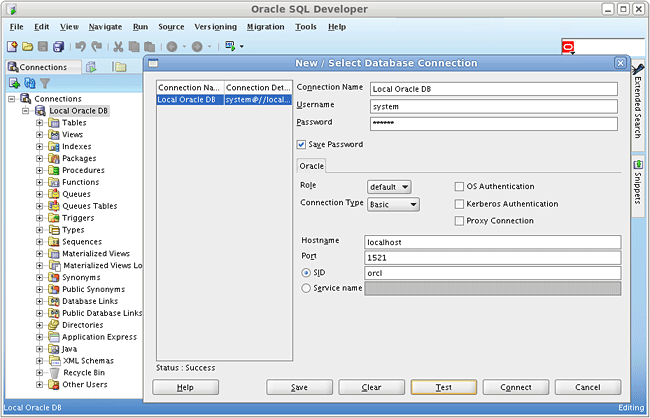Image resolution: width=650 pixels, height=418 pixels.
Task: Uncheck the Save Password checkbox
Action: (x=301, y=145)
